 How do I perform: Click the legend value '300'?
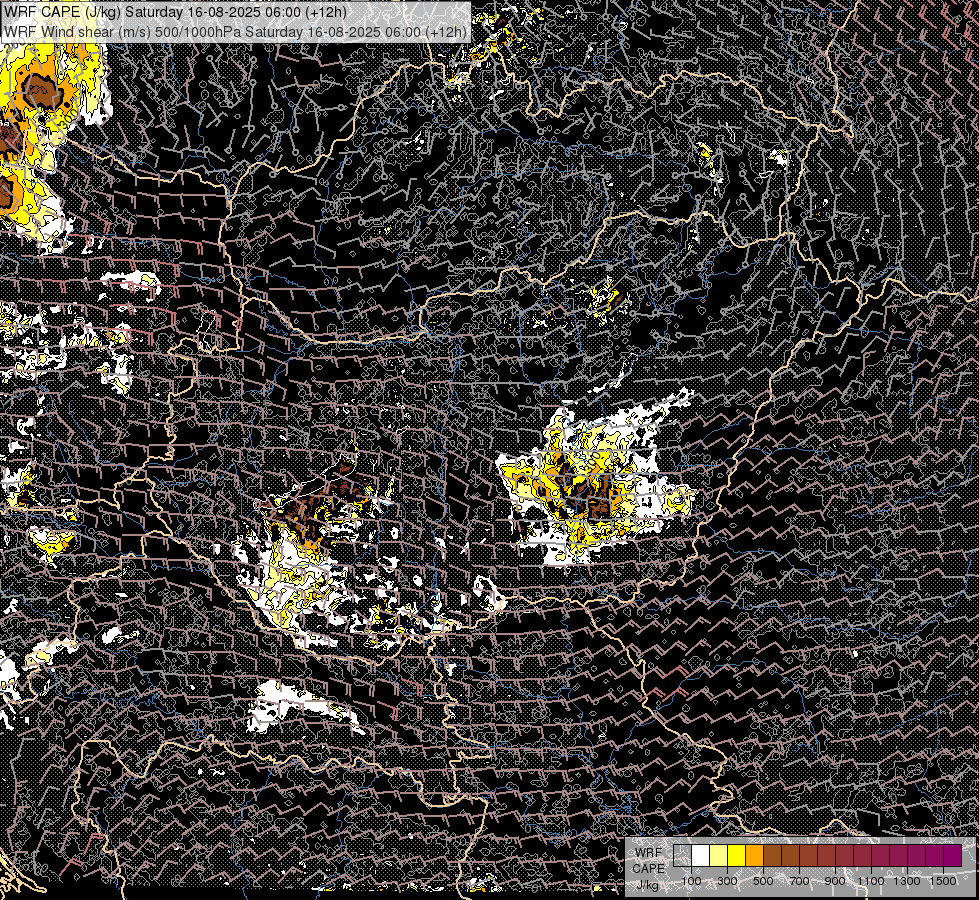tap(727, 881)
